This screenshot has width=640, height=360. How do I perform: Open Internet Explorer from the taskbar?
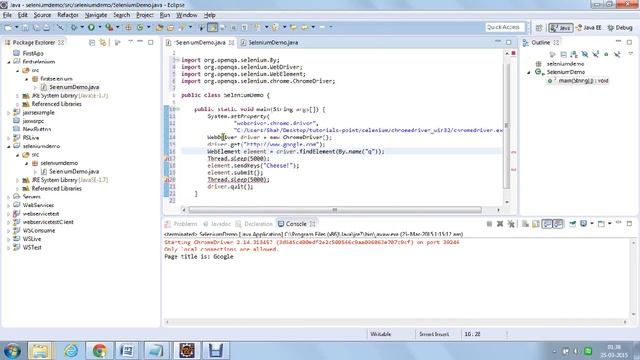pyautogui.click(x=71, y=351)
